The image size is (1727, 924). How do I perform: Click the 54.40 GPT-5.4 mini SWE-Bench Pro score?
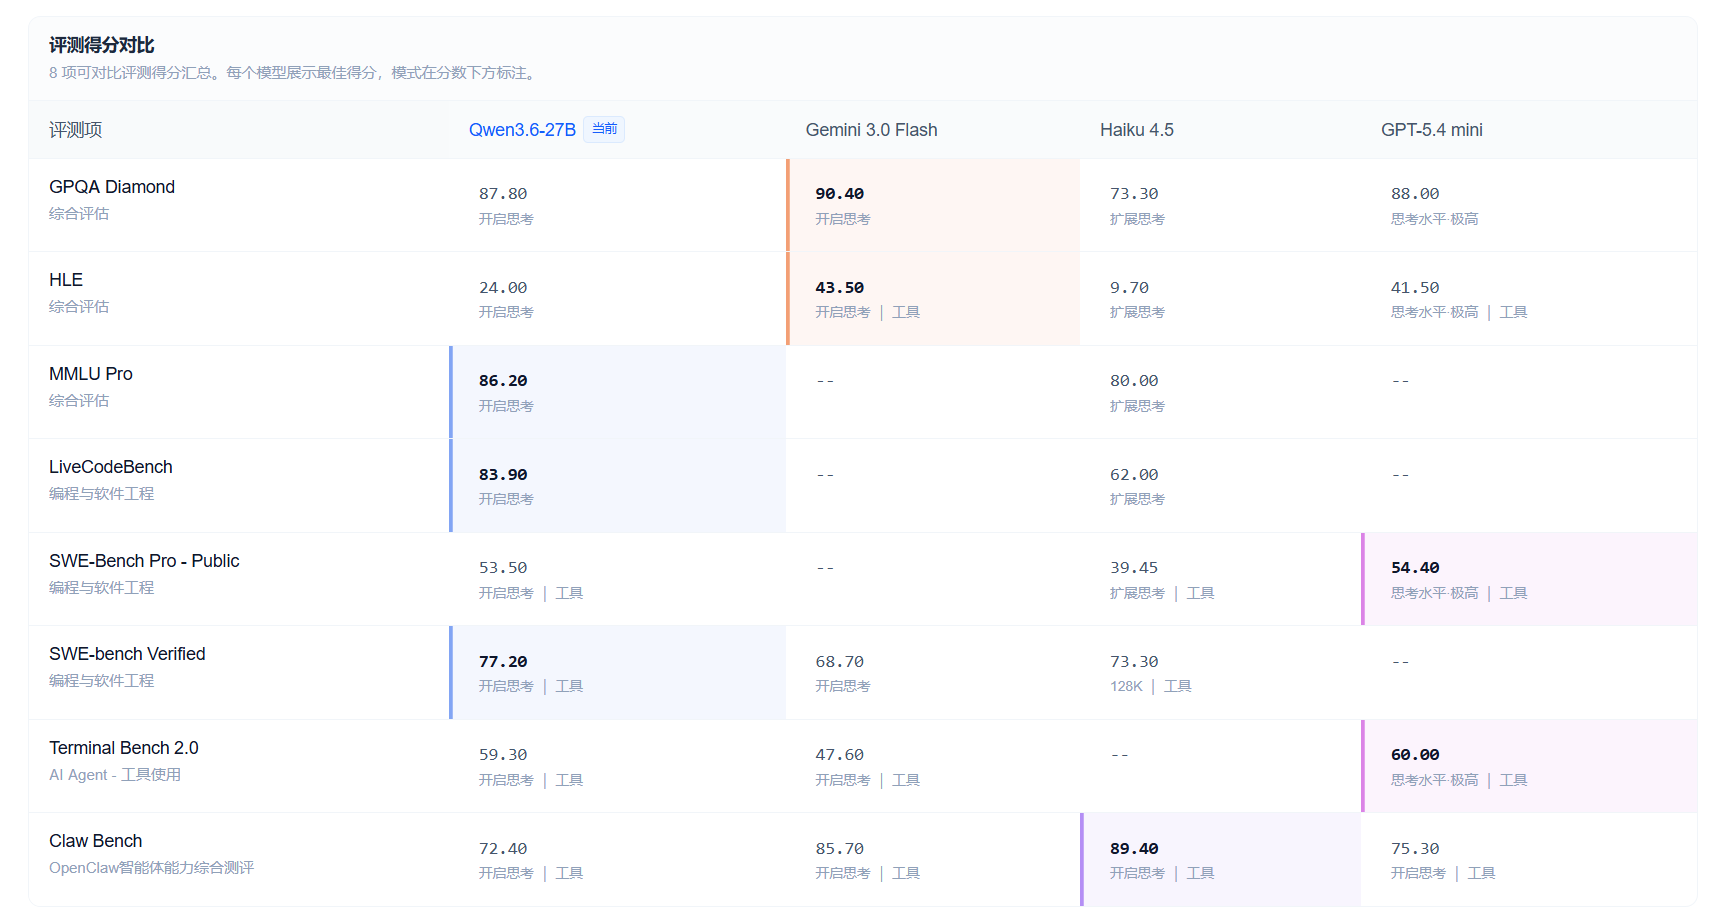(1415, 568)
